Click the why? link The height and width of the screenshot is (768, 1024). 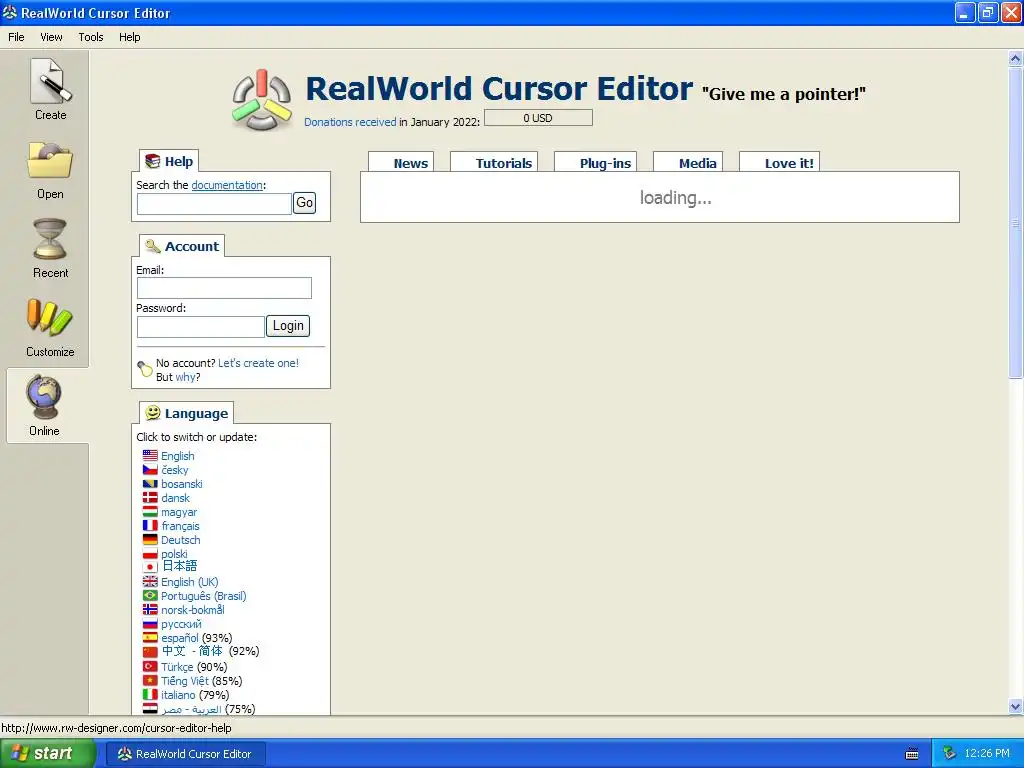187,377
